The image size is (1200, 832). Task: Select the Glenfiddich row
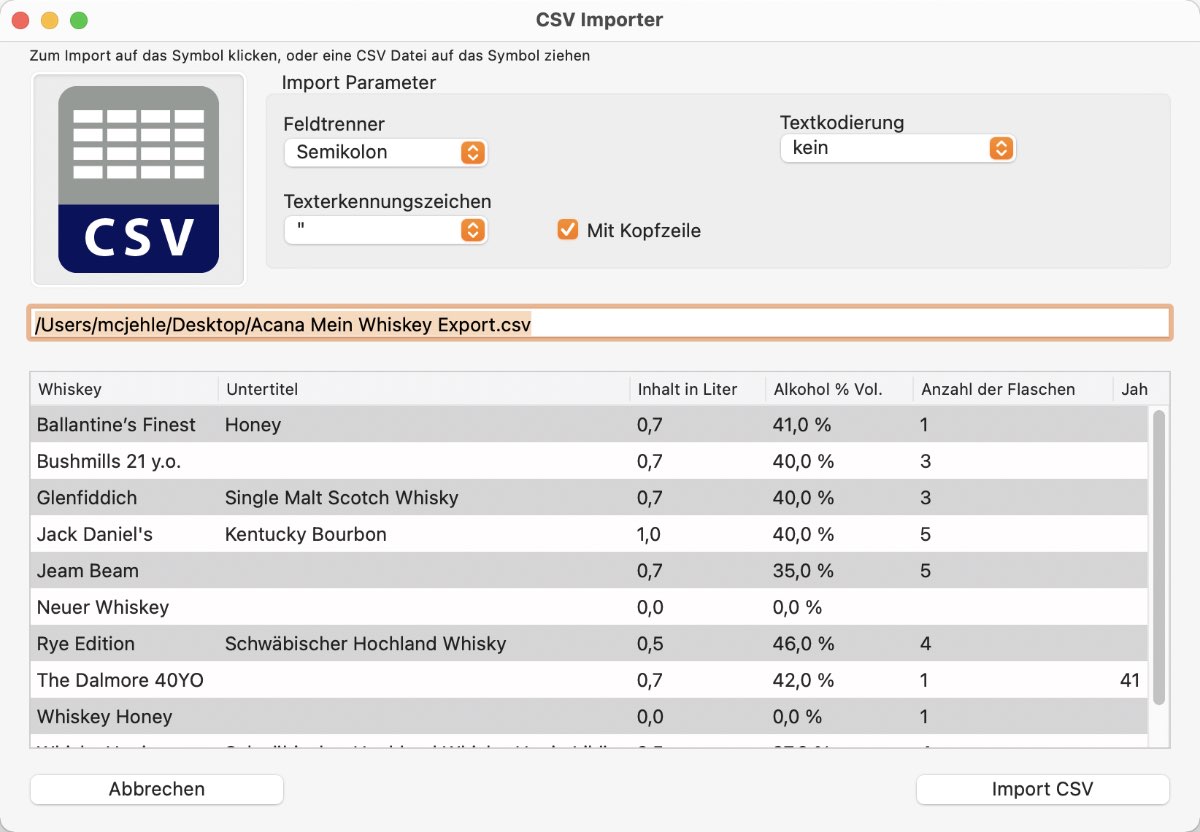[589, 498]
